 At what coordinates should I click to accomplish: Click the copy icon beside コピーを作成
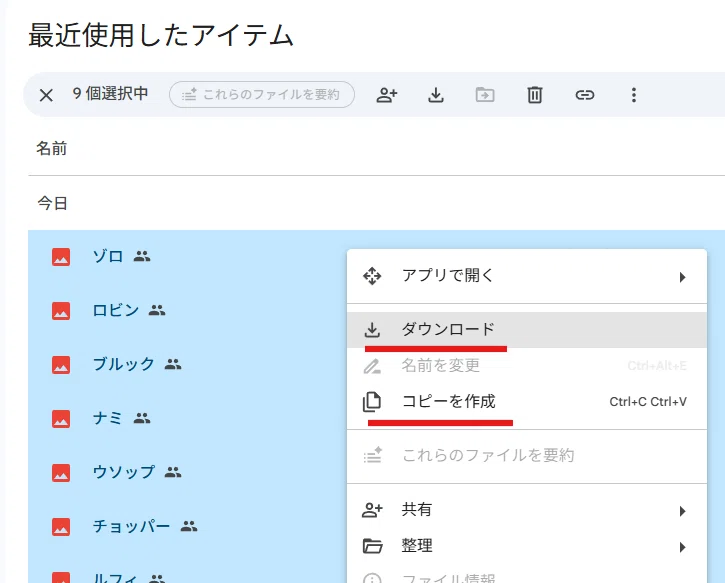(372, 402)
